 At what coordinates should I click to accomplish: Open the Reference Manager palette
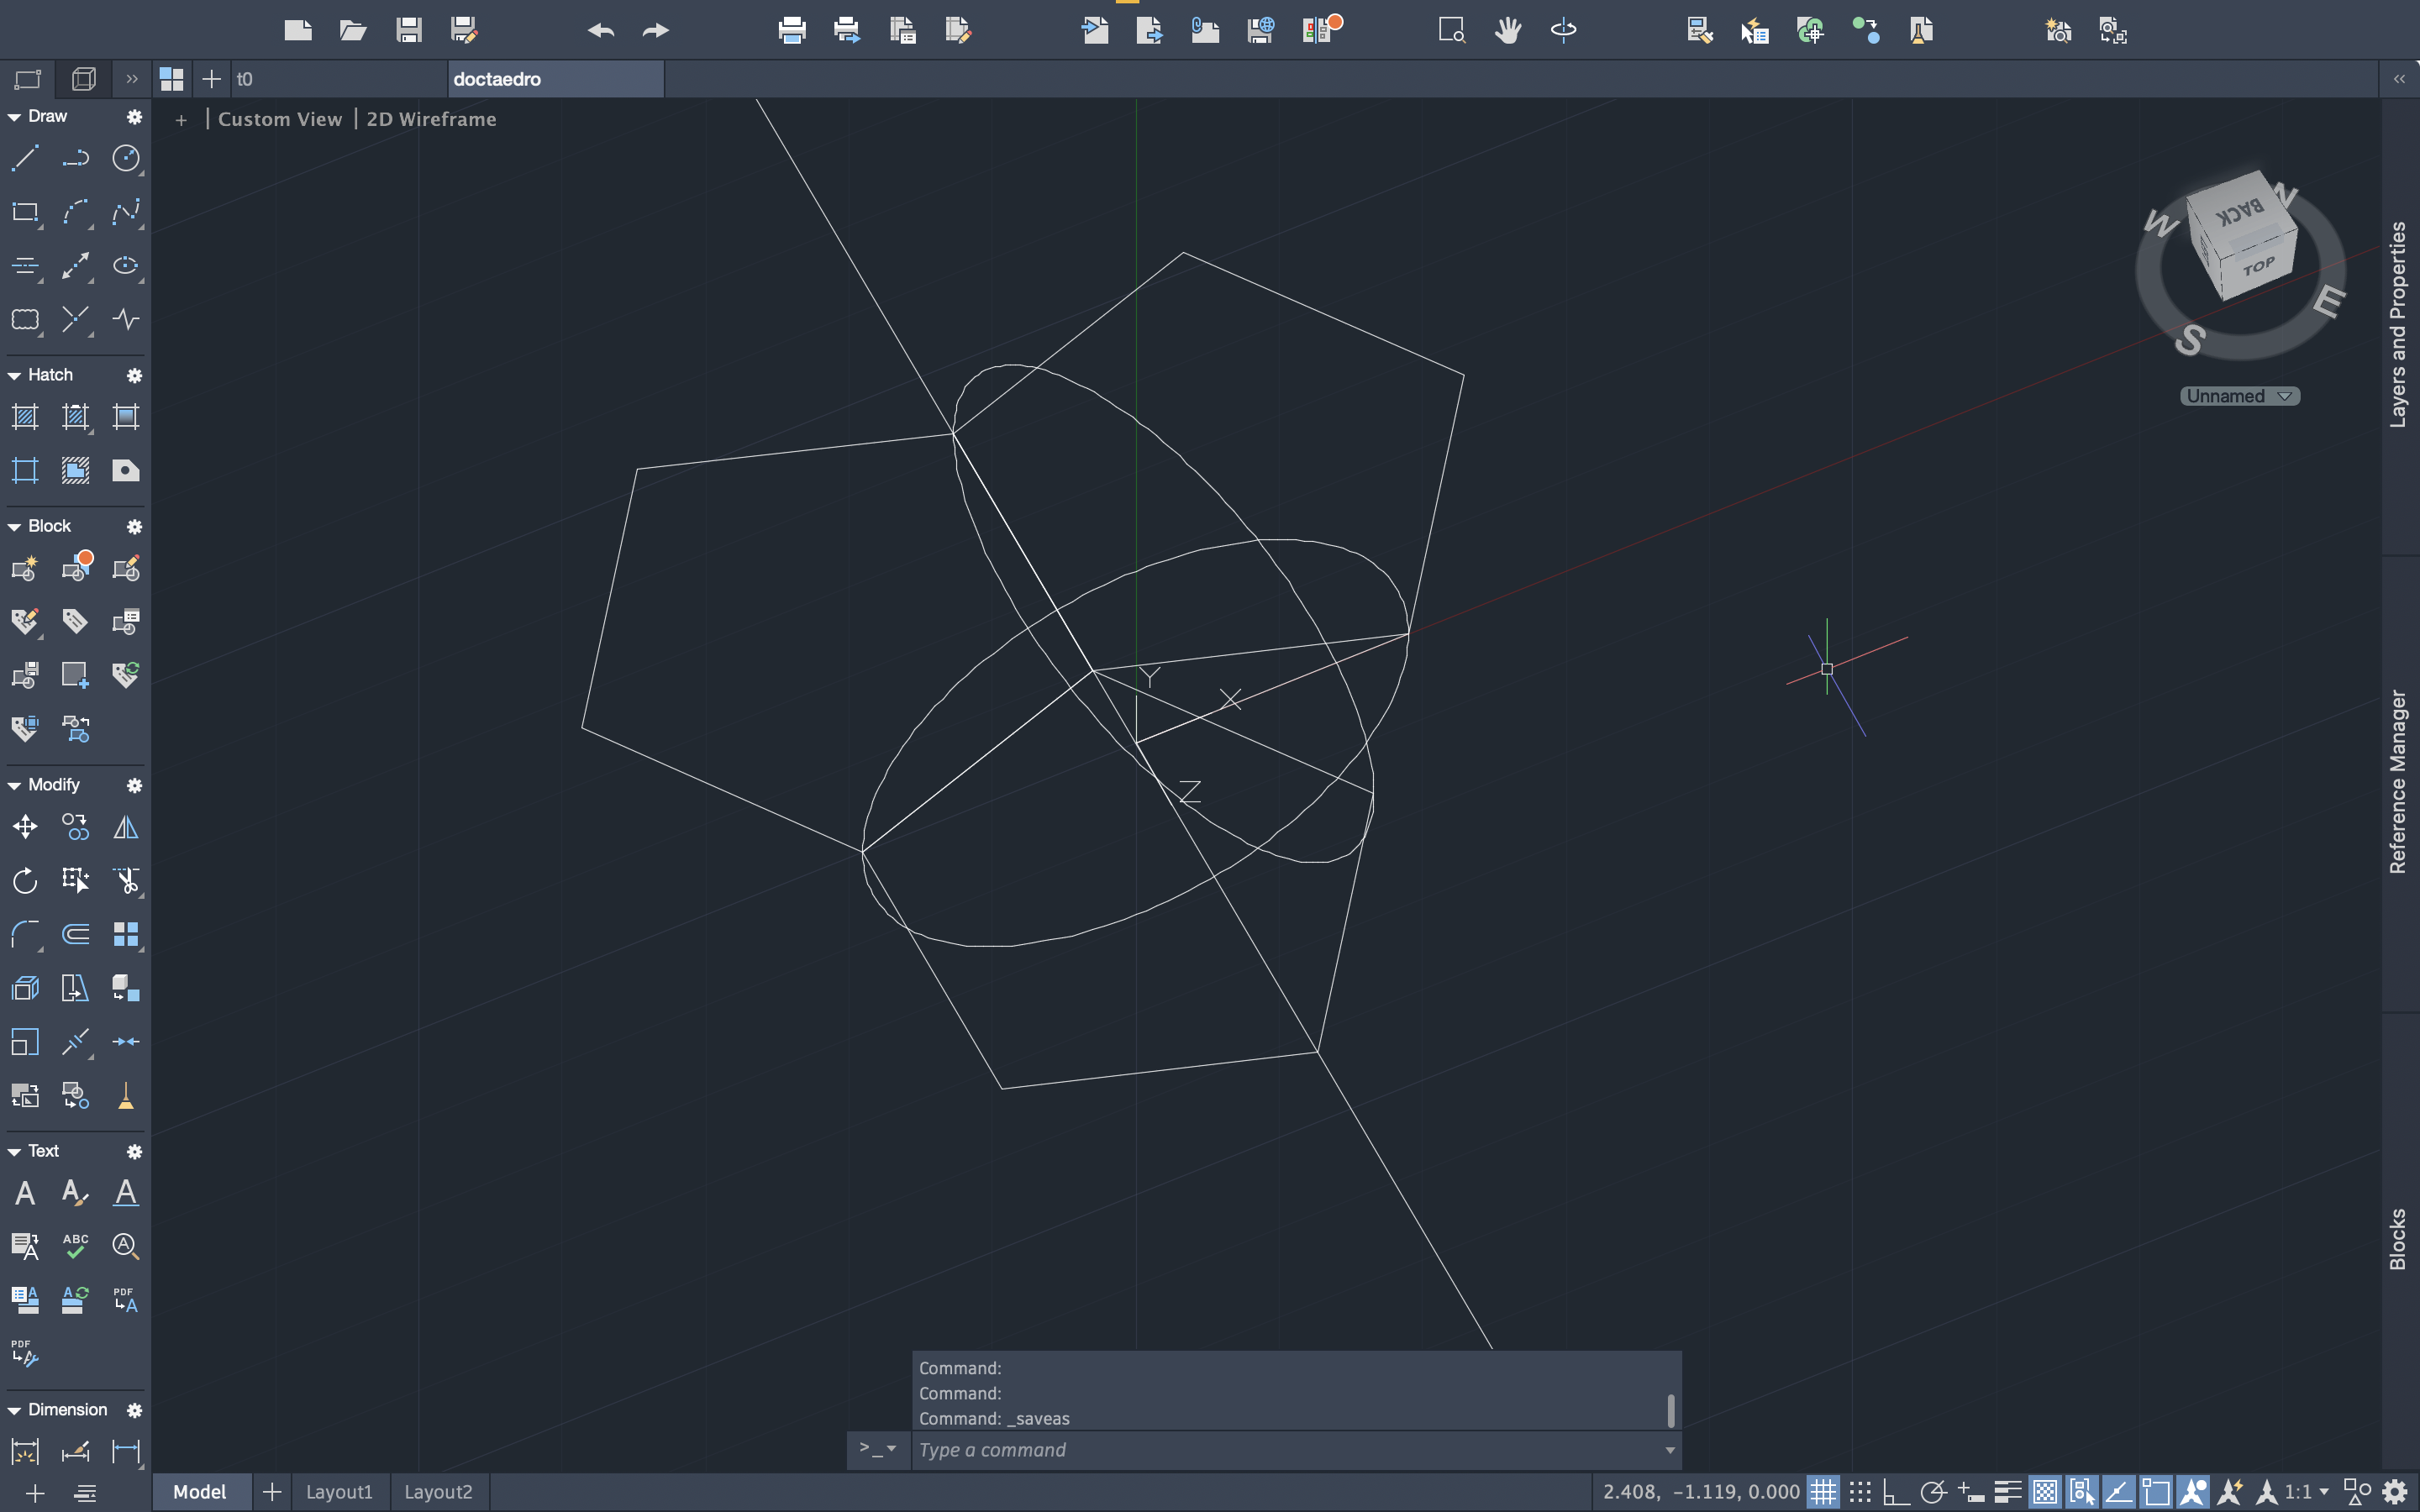pyautogui.click(x=2398, y=782)
